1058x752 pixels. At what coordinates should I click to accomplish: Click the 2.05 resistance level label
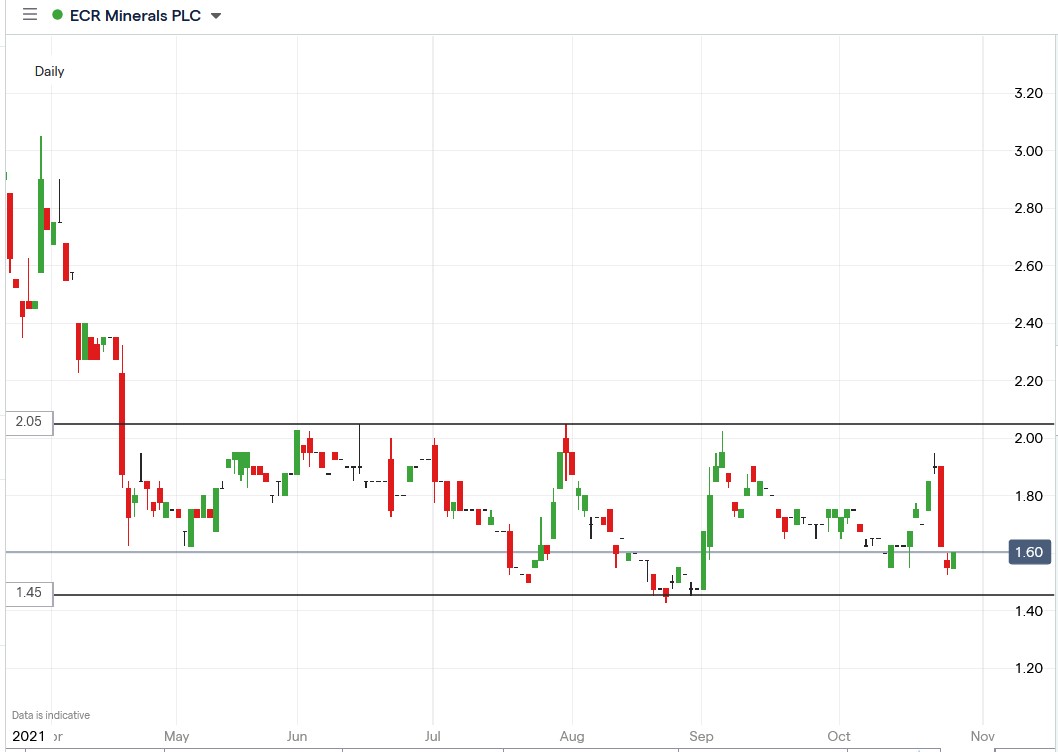30,422
